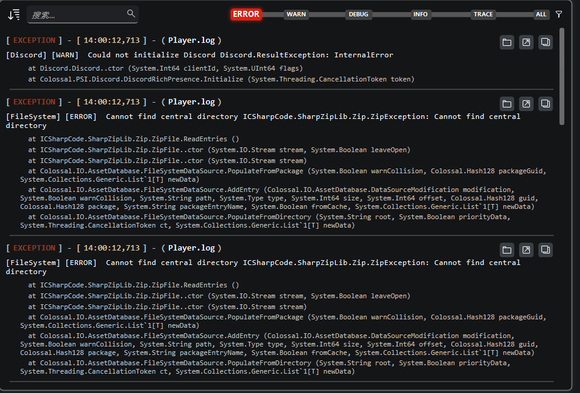Viewport: 580px width, 393px height.
Task: Open the log file externally from the Discord exception entry
Action: click(x=526, y=42)
